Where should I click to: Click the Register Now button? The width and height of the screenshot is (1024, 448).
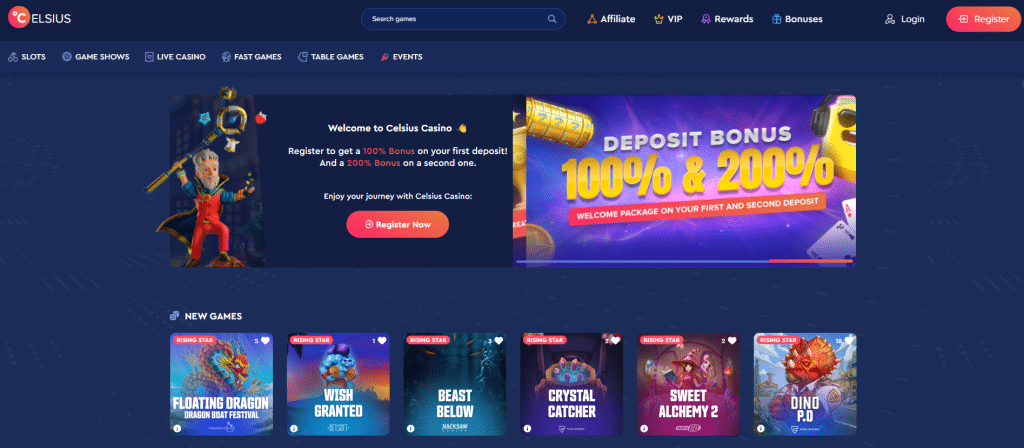[x=398, y=224]
